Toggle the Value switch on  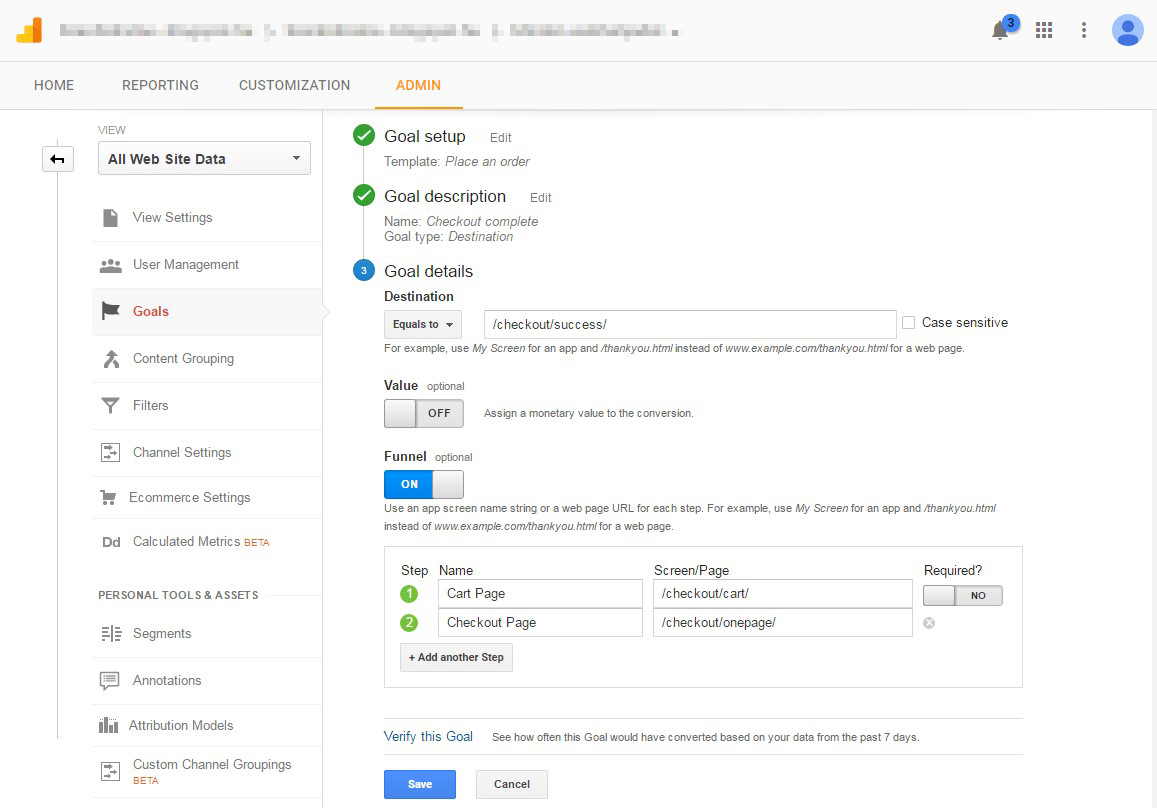(424, 413)
